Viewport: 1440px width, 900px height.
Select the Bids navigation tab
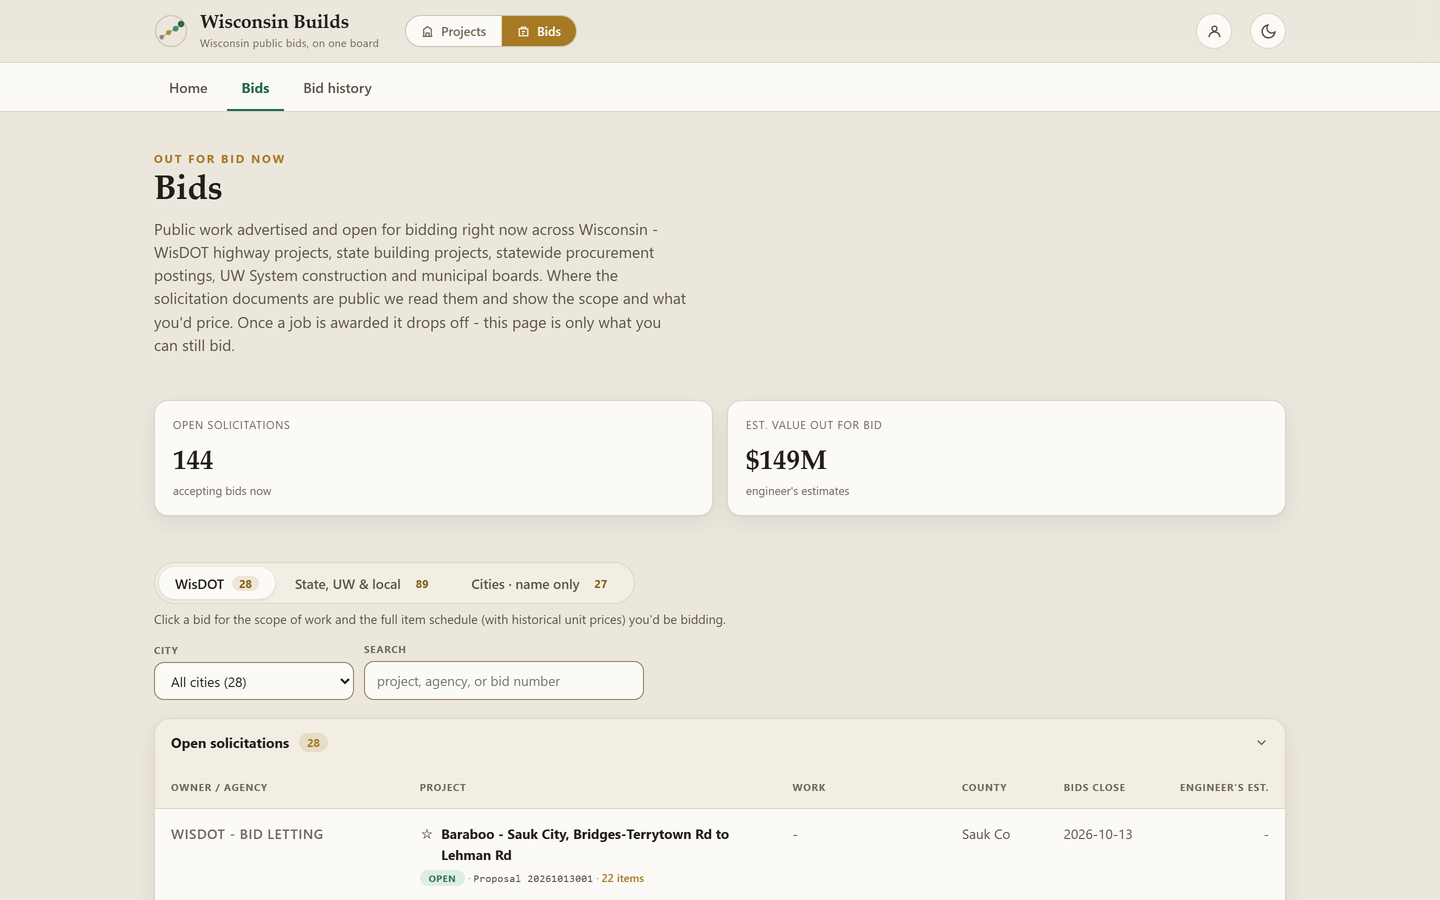pyautogui.click(x=255, y=88)
